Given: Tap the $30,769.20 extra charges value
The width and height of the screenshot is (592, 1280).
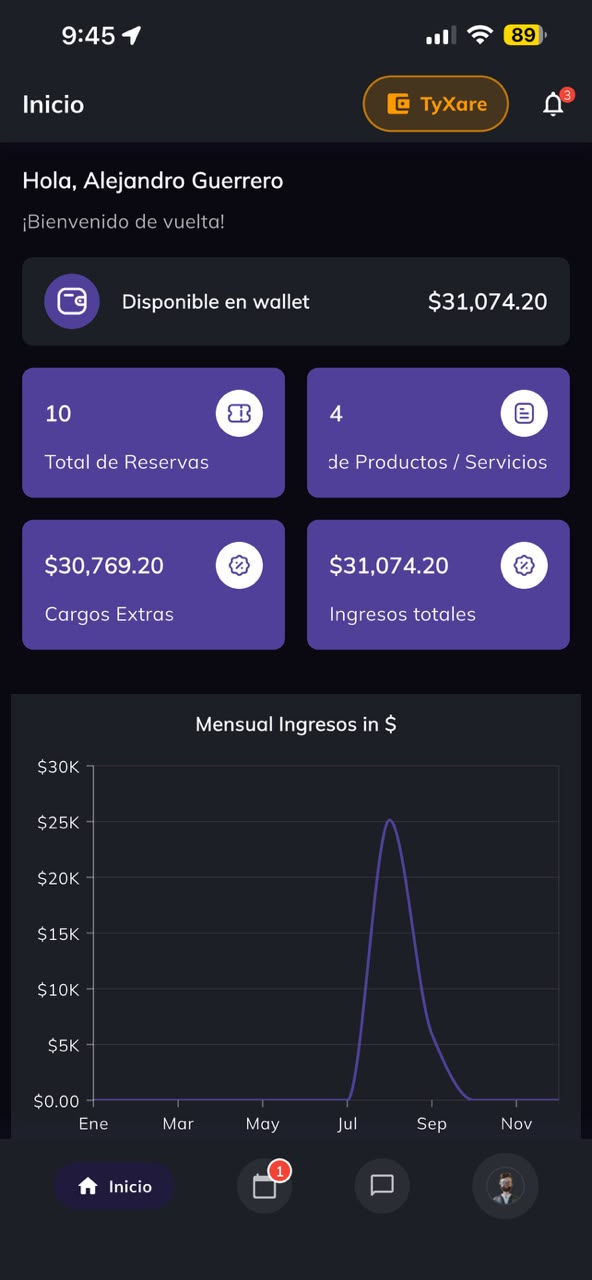Looking at the screenshot, I should coord(104,565).
